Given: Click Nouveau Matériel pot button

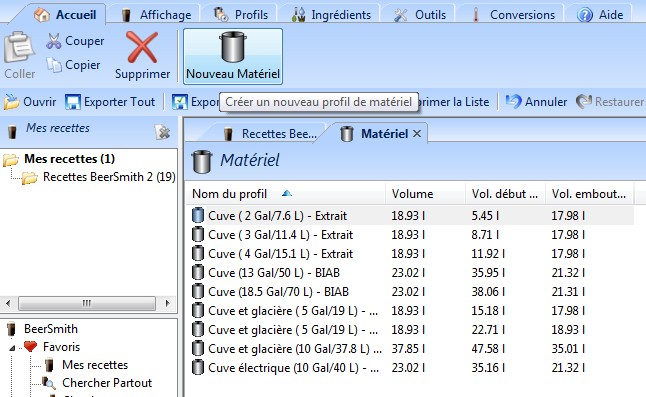Looking at the screenshot, I should pyautogui.click(x=233, y=56).
